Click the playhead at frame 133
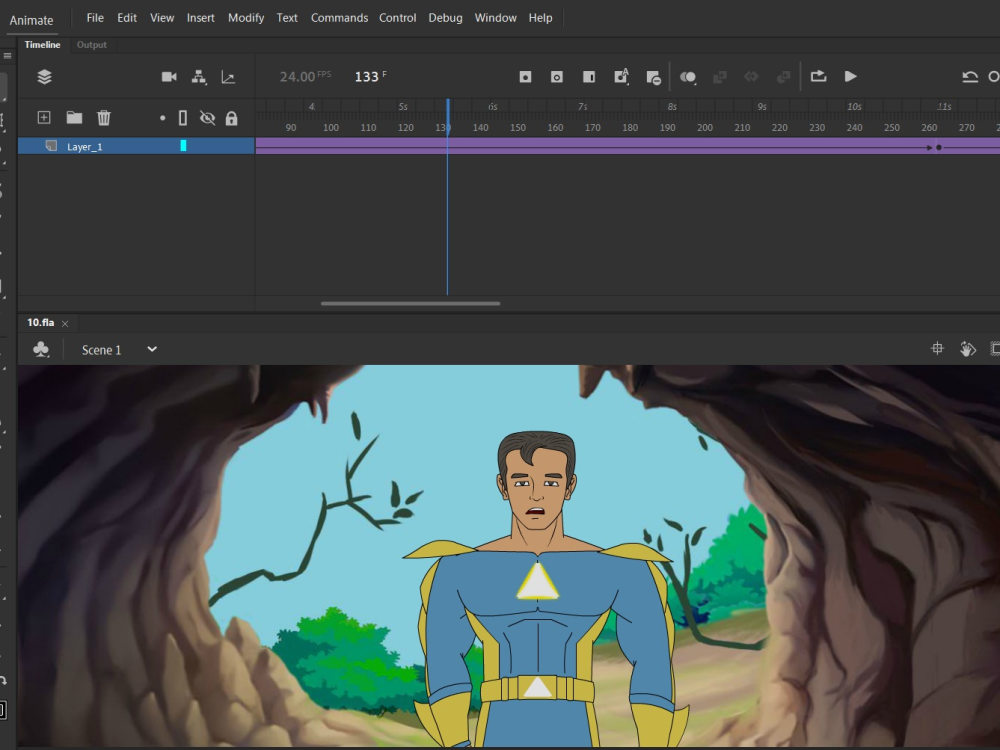Viewport: 1000px width, 750px height. click(x=448, y=115)
